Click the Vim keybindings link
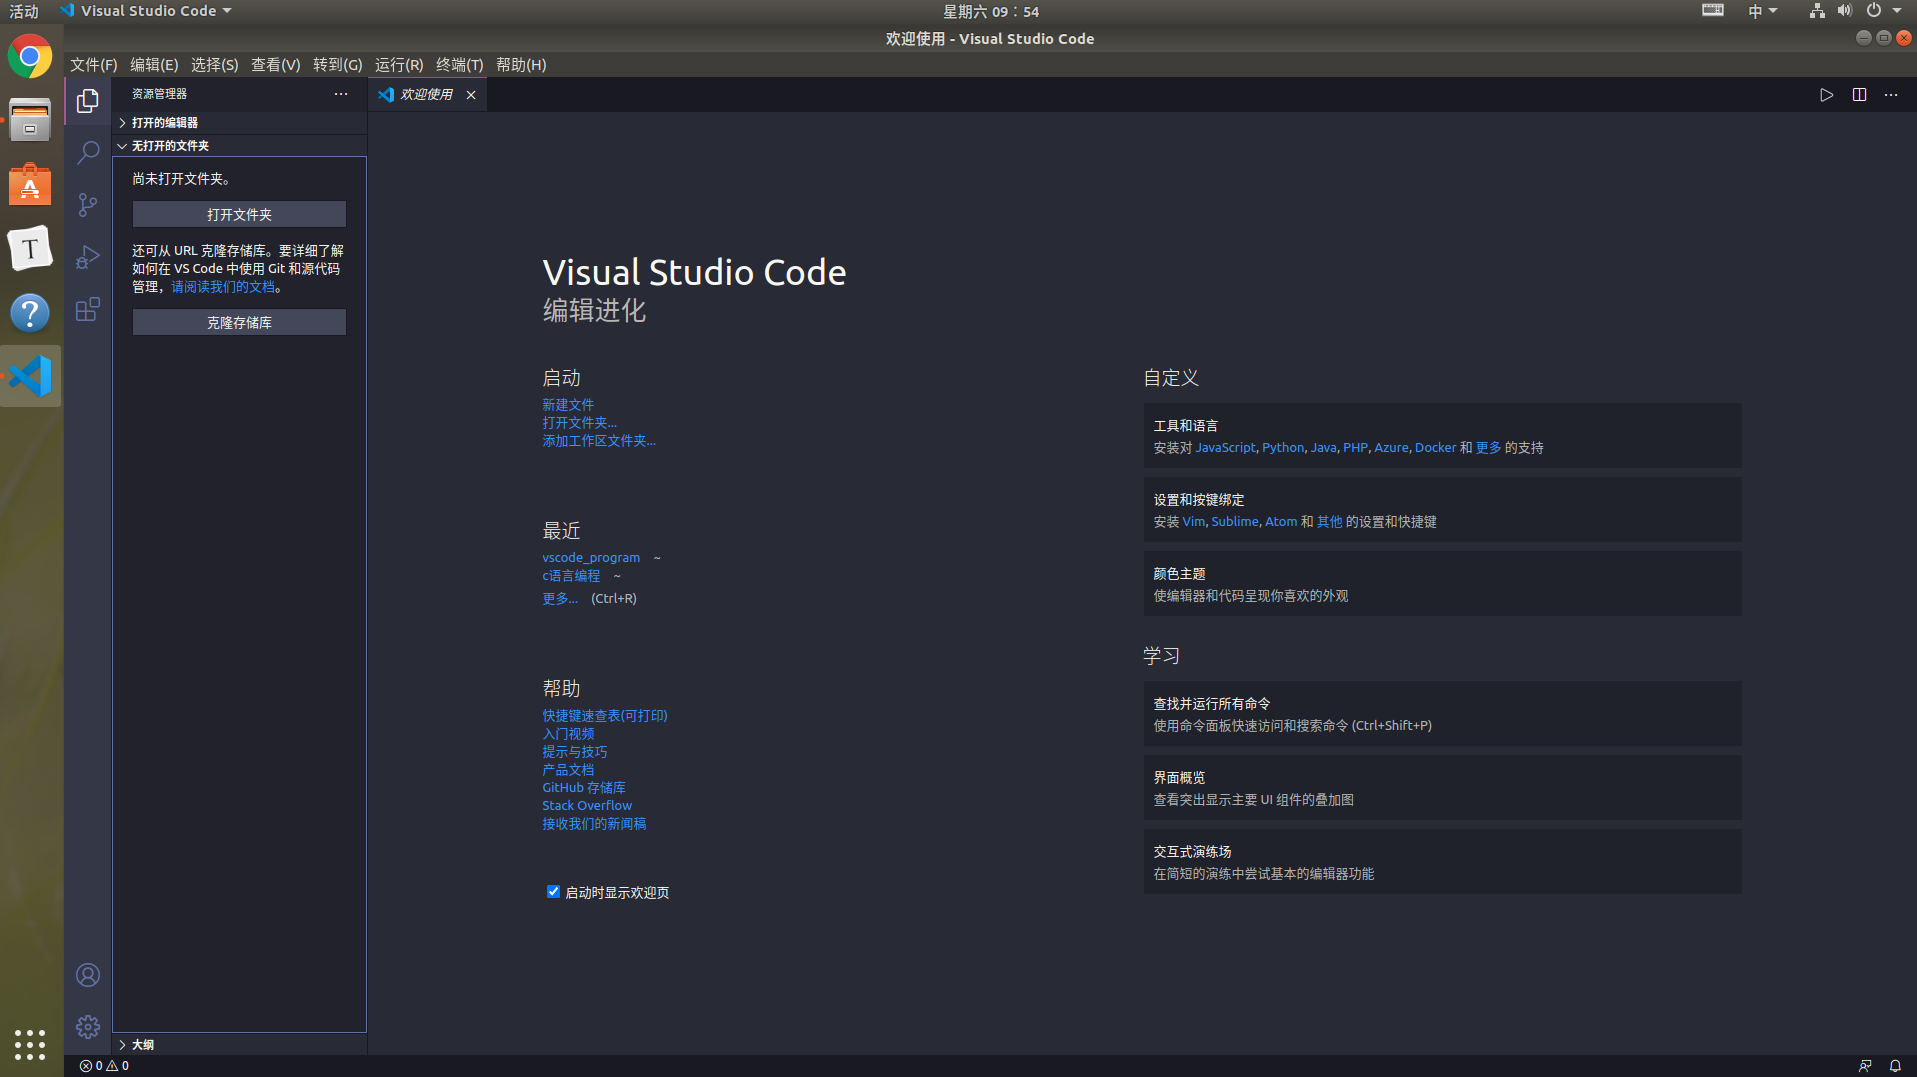The image size is (1917, 1077). click(1194, 522)
